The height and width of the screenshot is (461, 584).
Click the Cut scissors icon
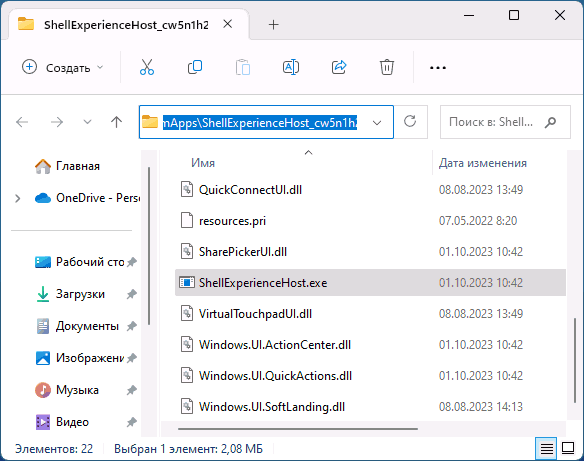click(147, 67)
